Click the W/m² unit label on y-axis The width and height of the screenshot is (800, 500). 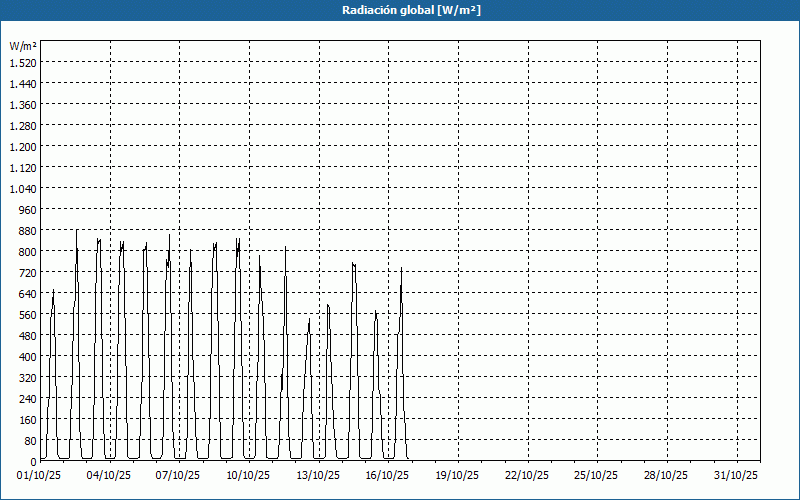click(23, 46)
